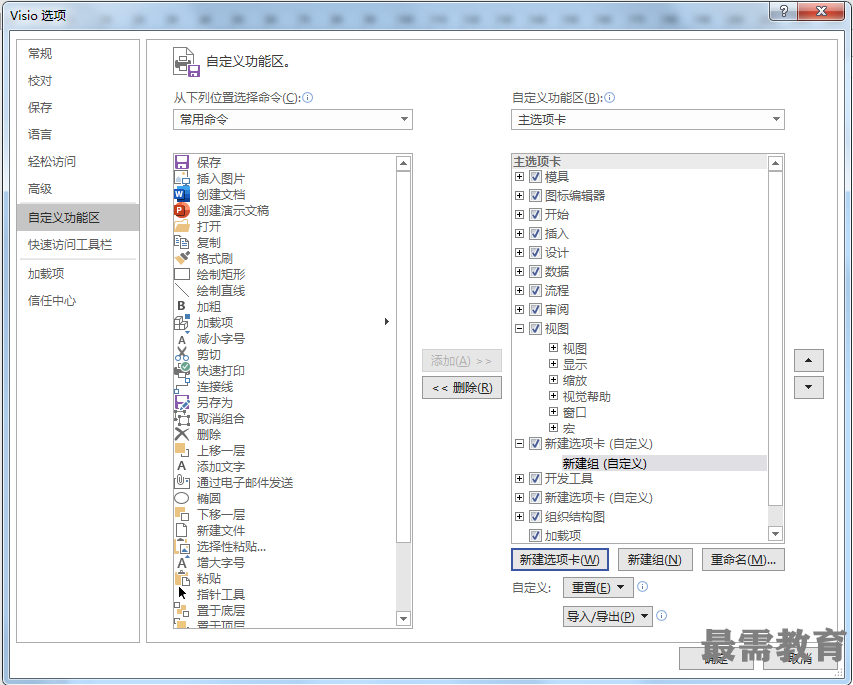Open the 重置 dropdown button
853x685 pixels.
[598, 588]
